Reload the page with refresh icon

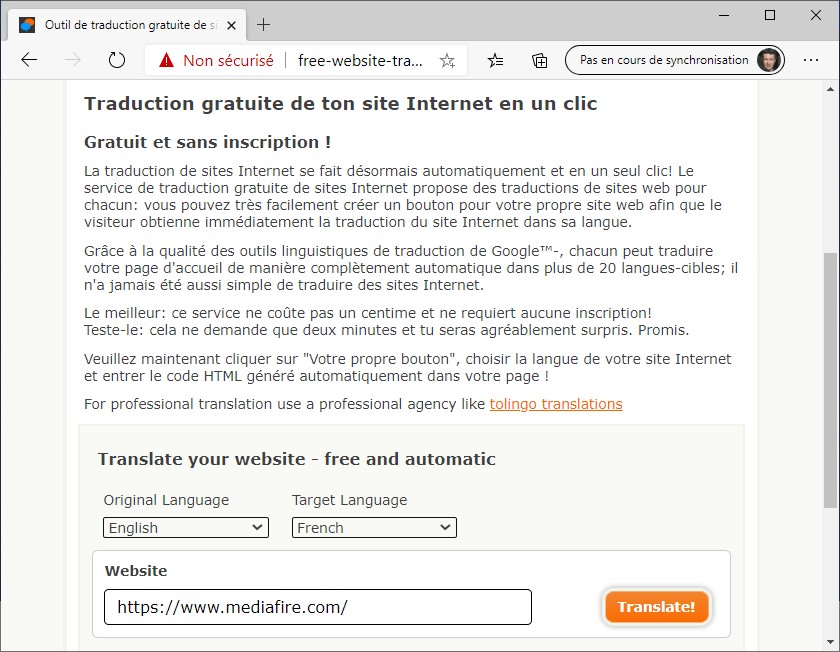(117, 60)
